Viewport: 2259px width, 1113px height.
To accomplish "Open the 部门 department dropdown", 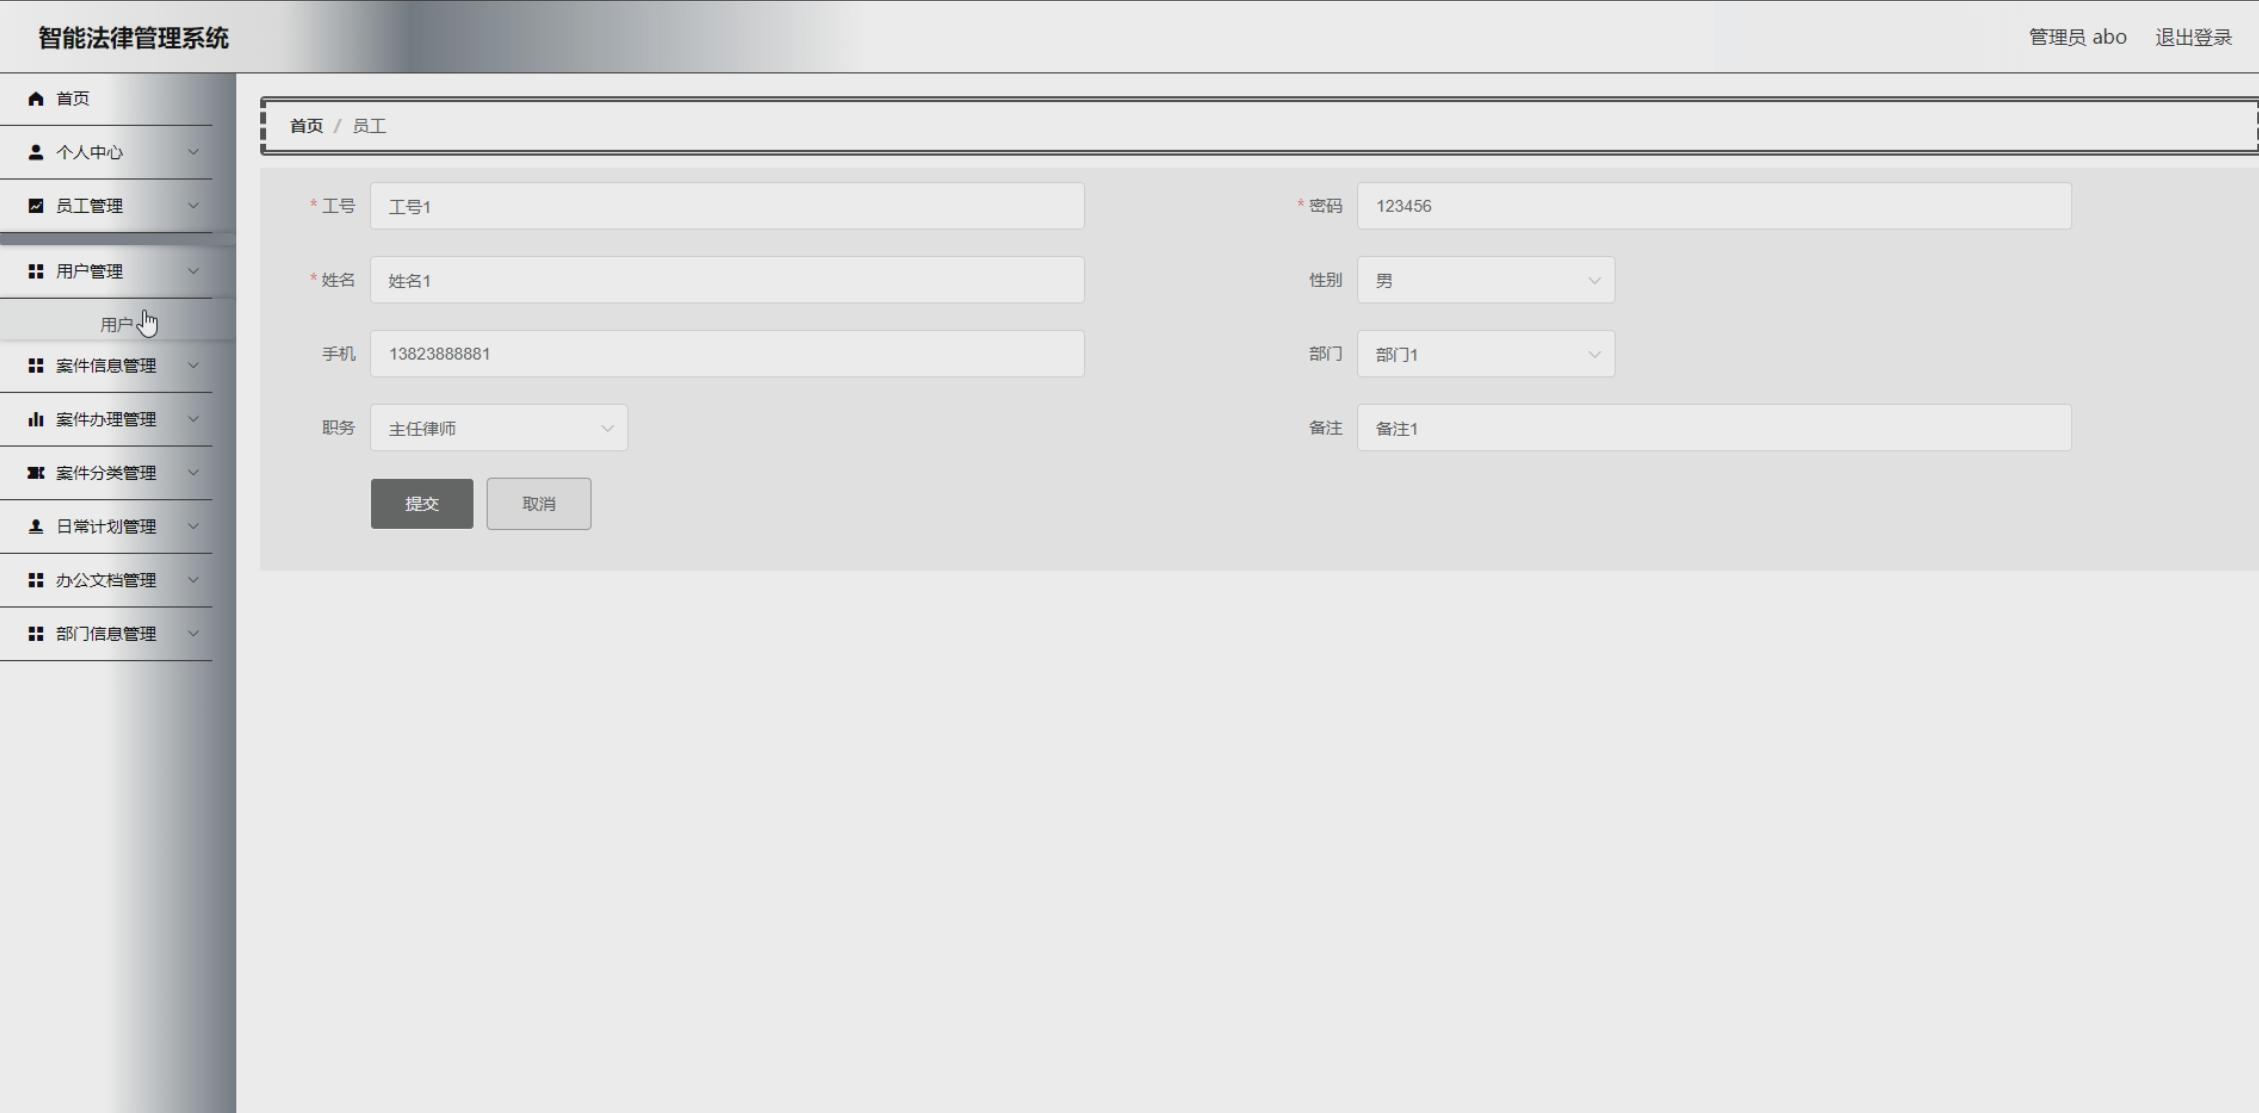I will point(1485,355).
